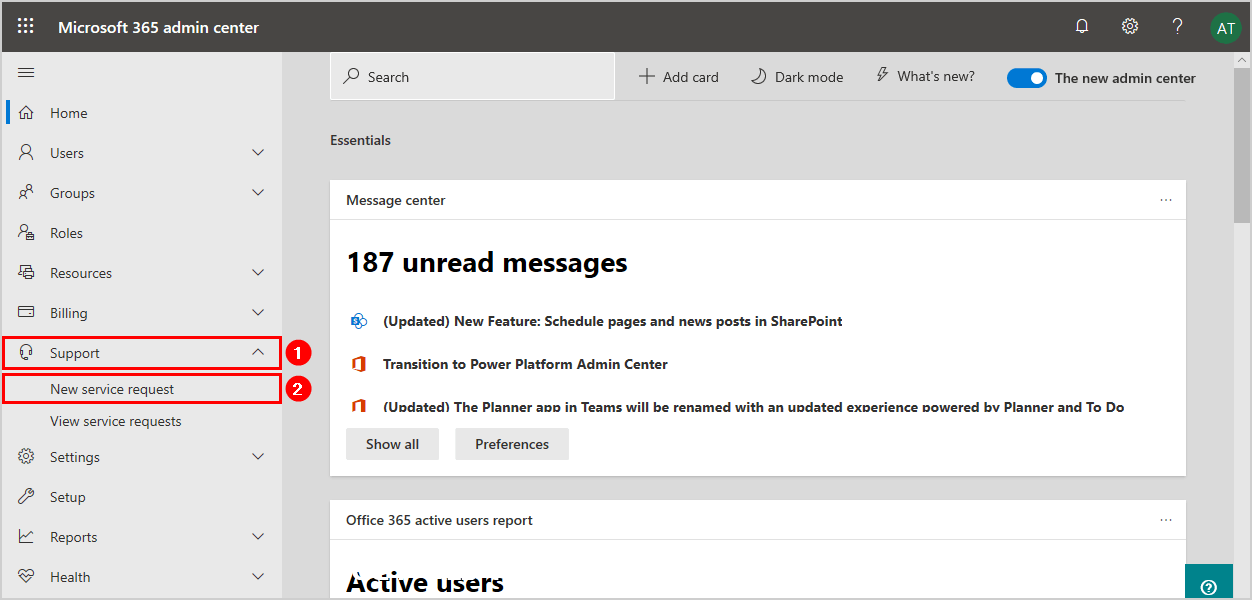1252x600 pixels.
Task: Click the Reports chart icon
Action: pyautogui.click(x=27, y=537)
